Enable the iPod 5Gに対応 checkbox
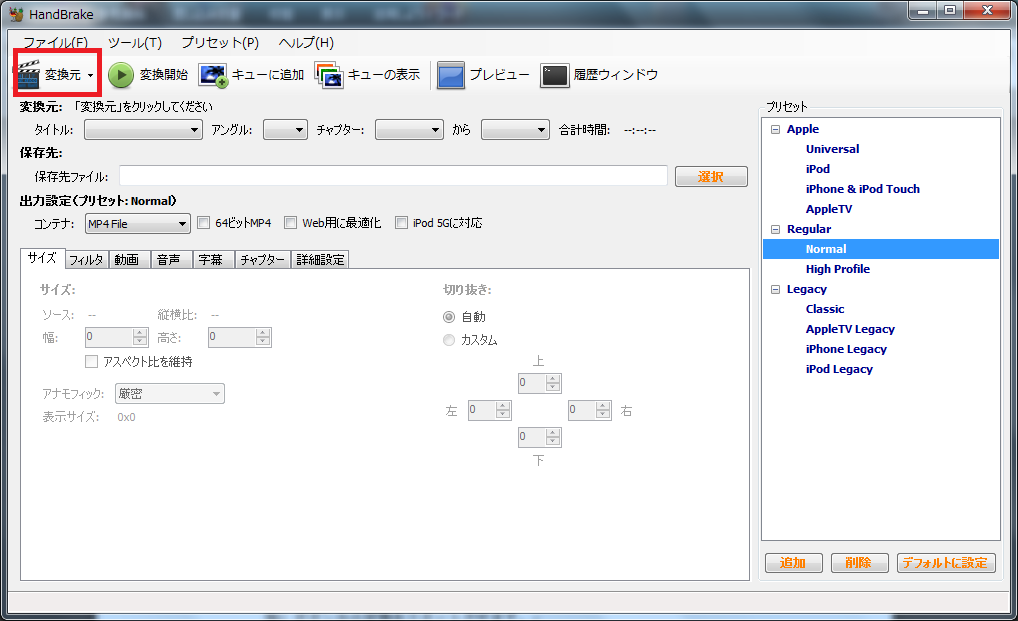Viewport: 1018px width, 621px height. pos(401,223)
